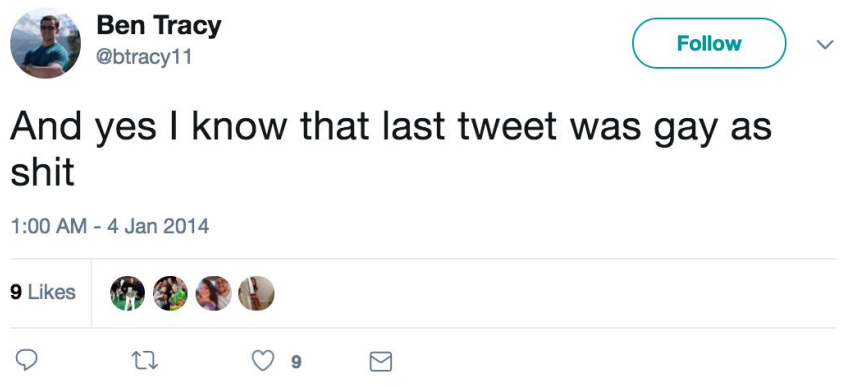Retweet this tweet using the retweet icon
Viewport: 849px width, 387px height.
coord(147,361)
